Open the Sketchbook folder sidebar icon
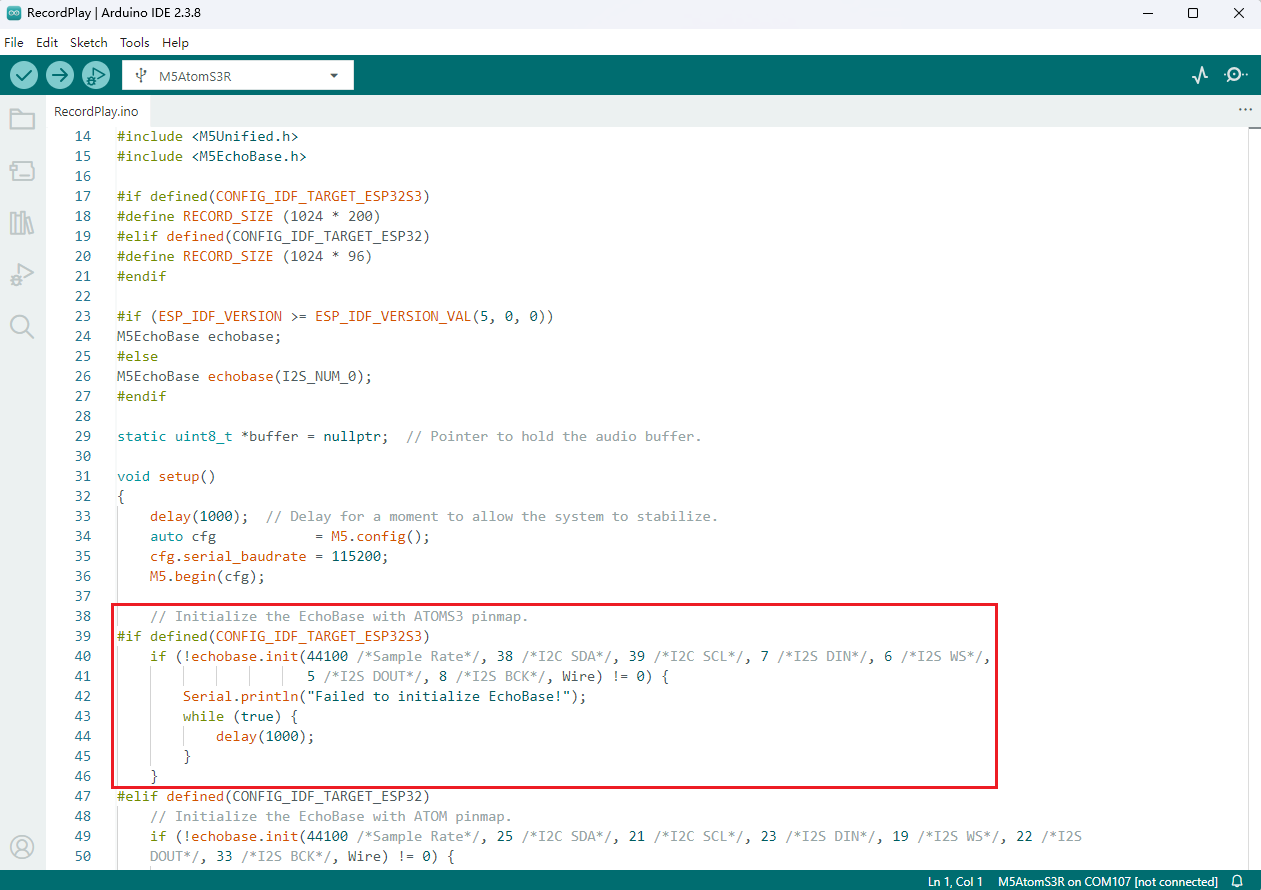The image size is (1261, 890). coord(22,120)
